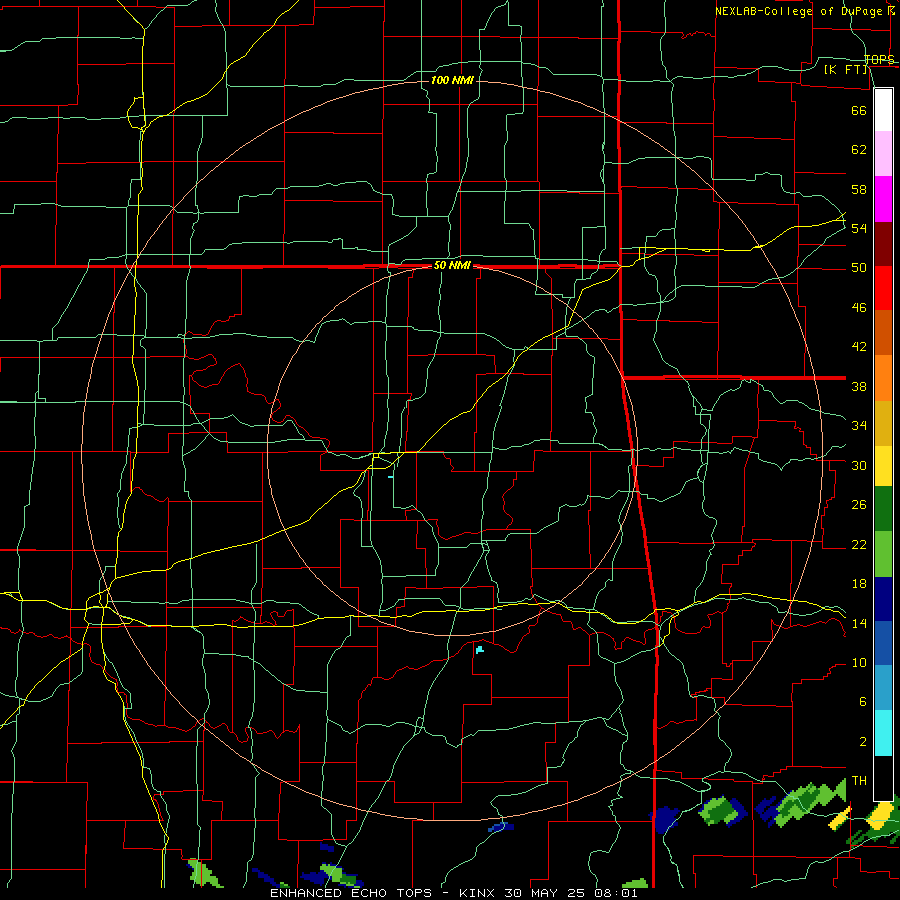Click the white swatch in the tops legend

coord(883,110)
